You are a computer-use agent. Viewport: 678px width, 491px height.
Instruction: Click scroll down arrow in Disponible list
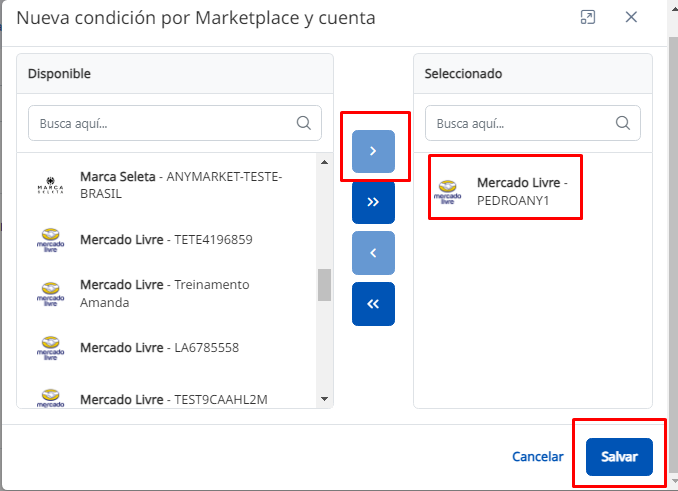click(x=324, y=399)
